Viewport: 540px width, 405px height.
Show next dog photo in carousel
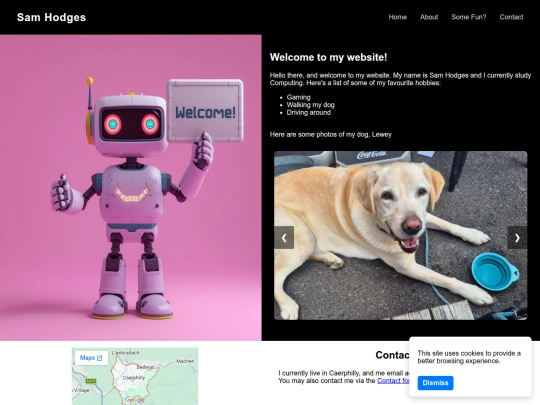pos(517,238)
